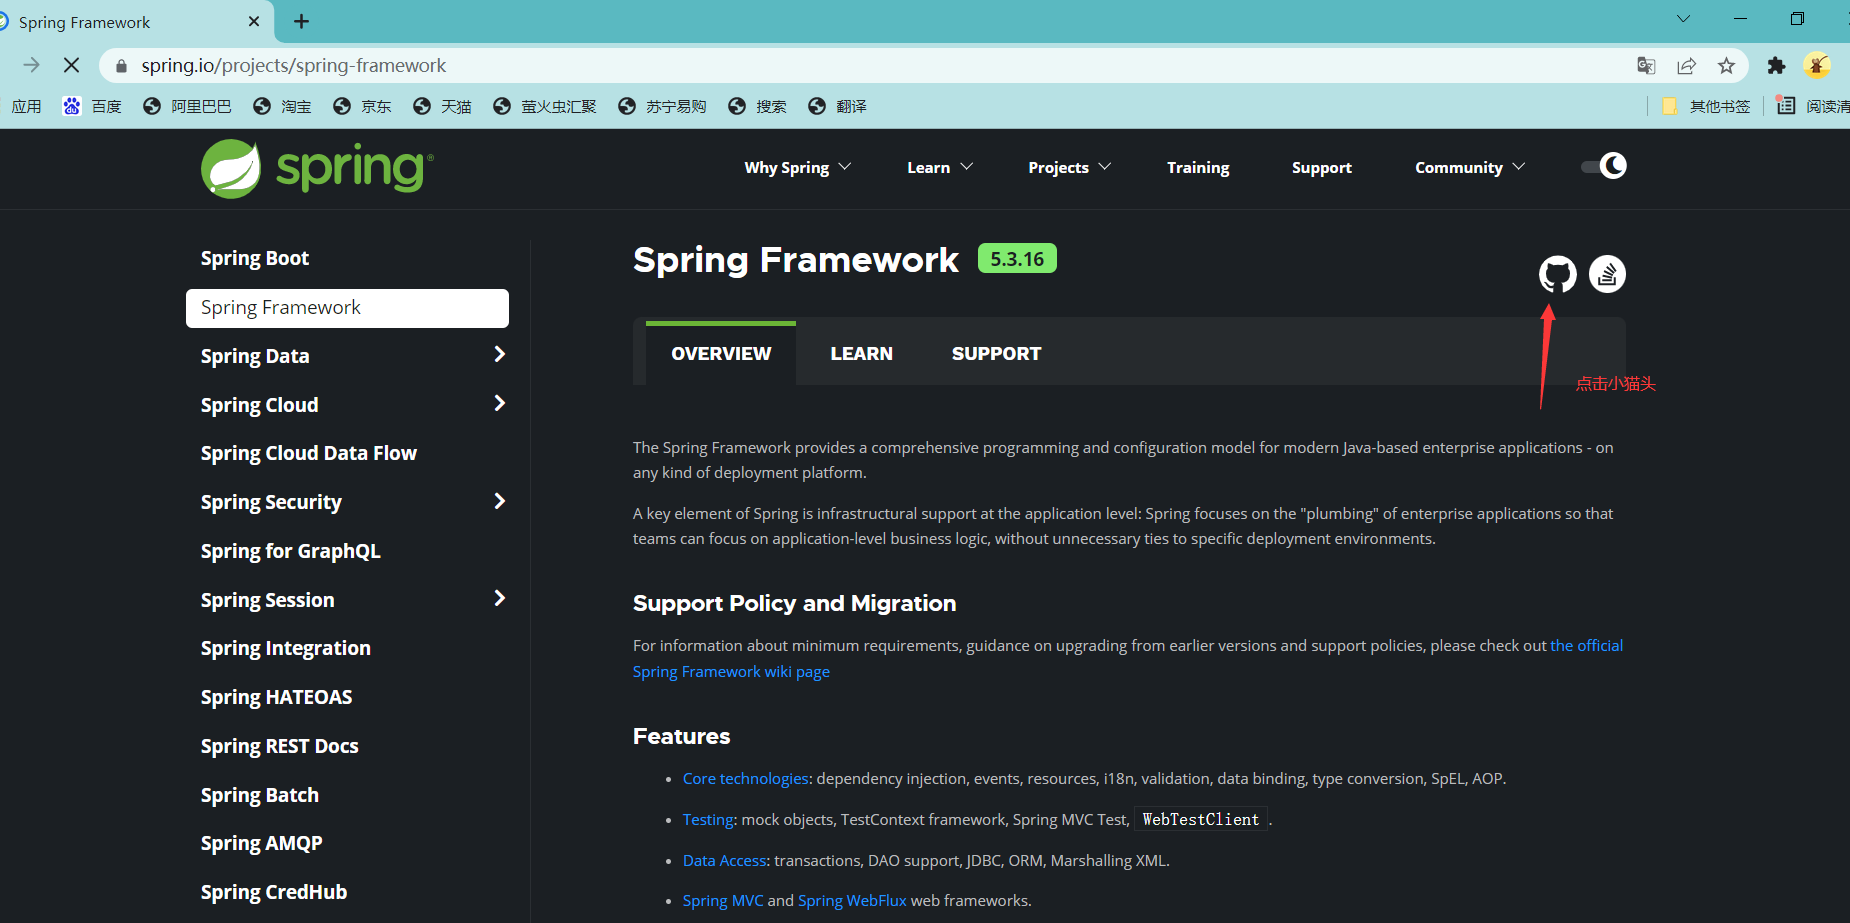This screenshot has width=1850, height=923.
Task: Open the 搜索 bookmark
Action: point(757,106)
